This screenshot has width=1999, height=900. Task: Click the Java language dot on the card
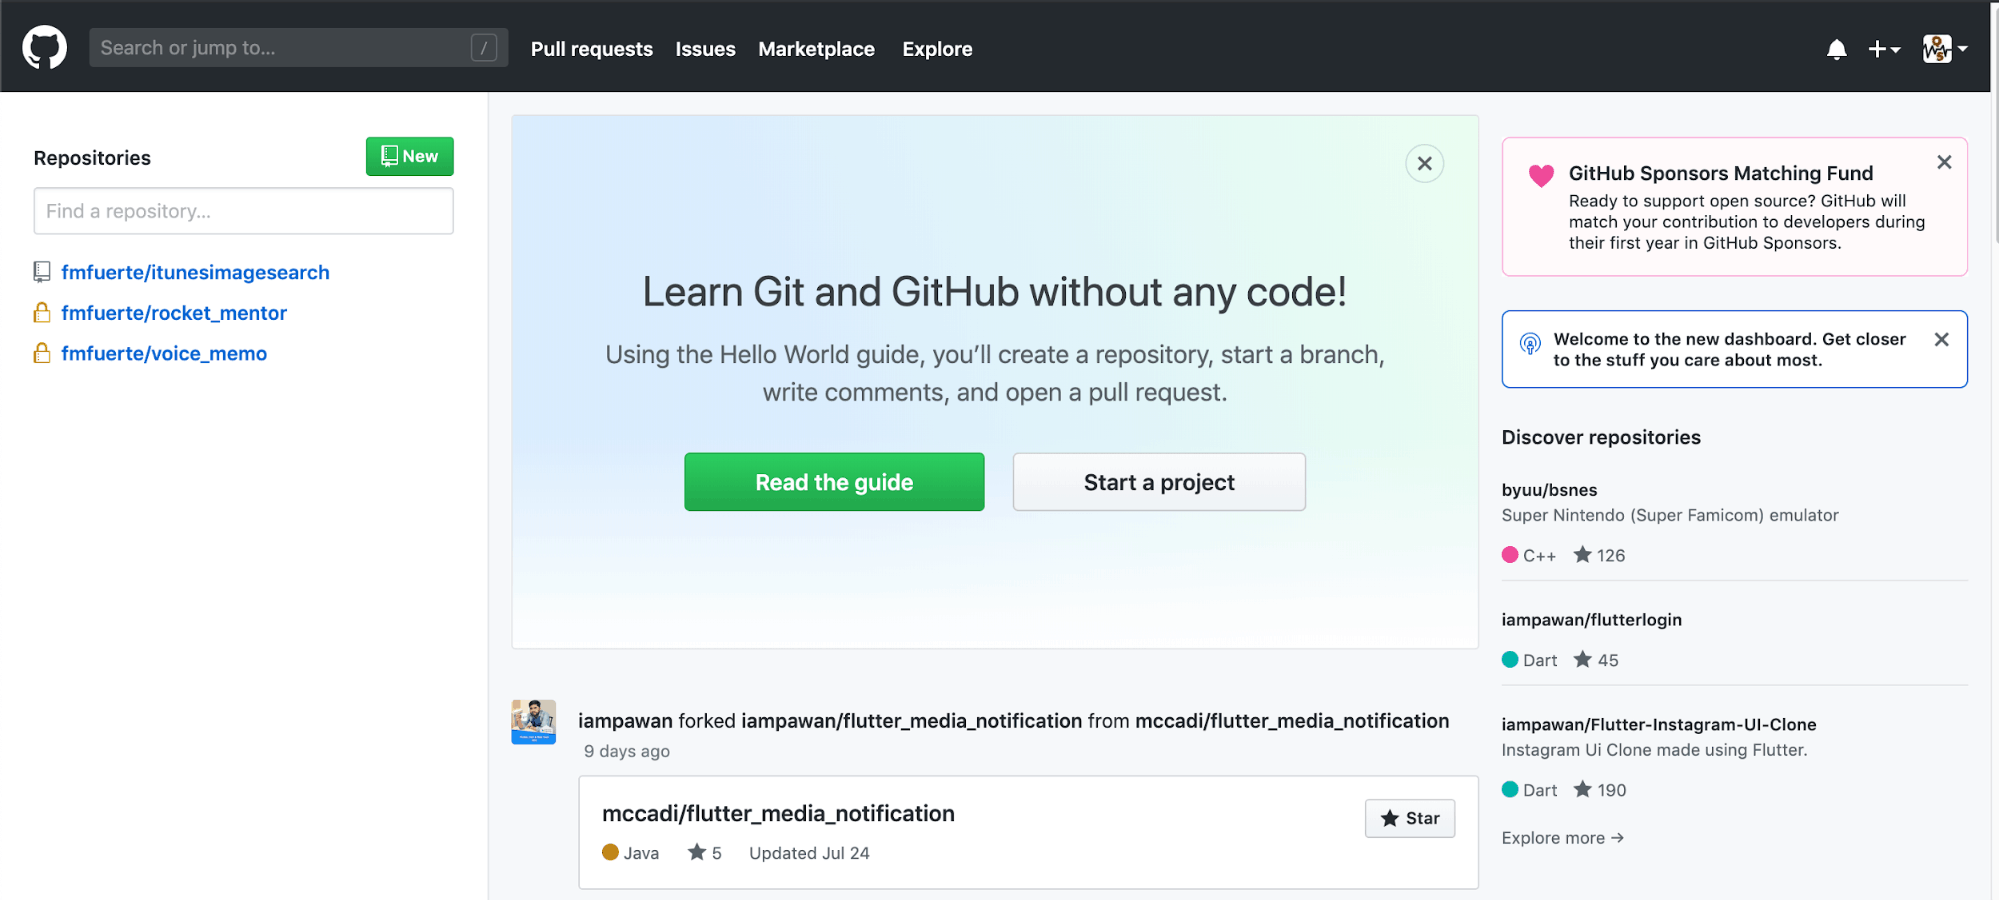tap(610, 852)
